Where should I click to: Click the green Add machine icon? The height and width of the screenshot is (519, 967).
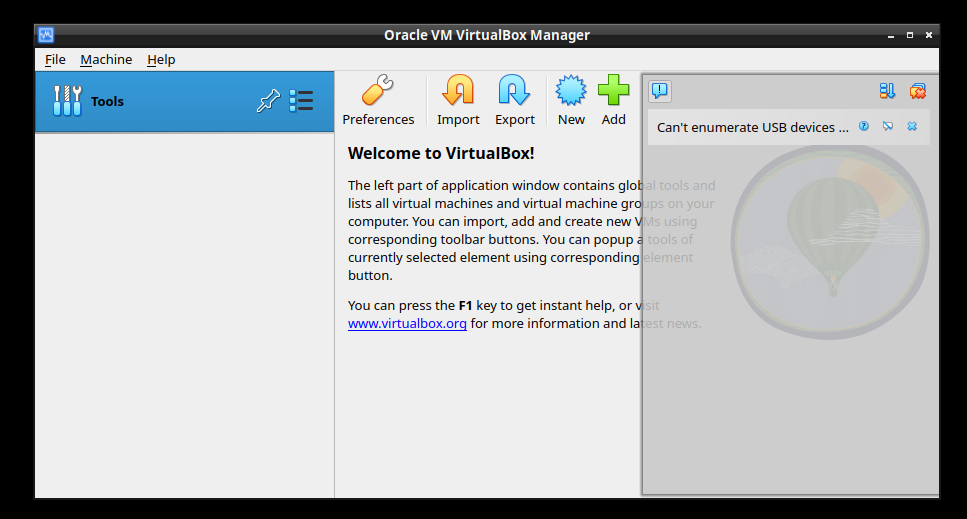click(x=613, y=100)
